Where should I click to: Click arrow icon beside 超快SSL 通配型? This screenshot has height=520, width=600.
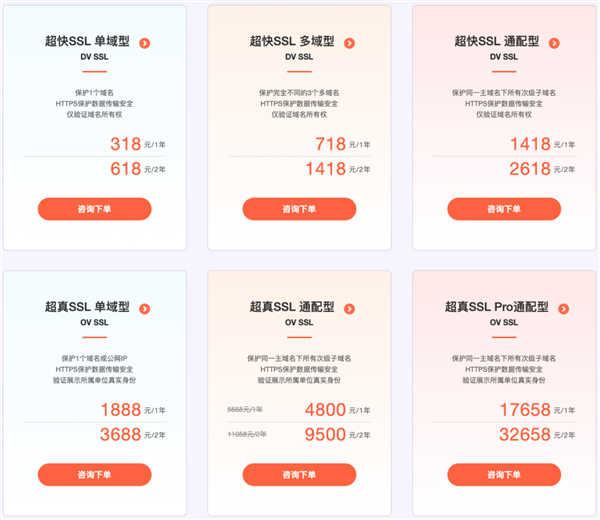pos(554,43)
